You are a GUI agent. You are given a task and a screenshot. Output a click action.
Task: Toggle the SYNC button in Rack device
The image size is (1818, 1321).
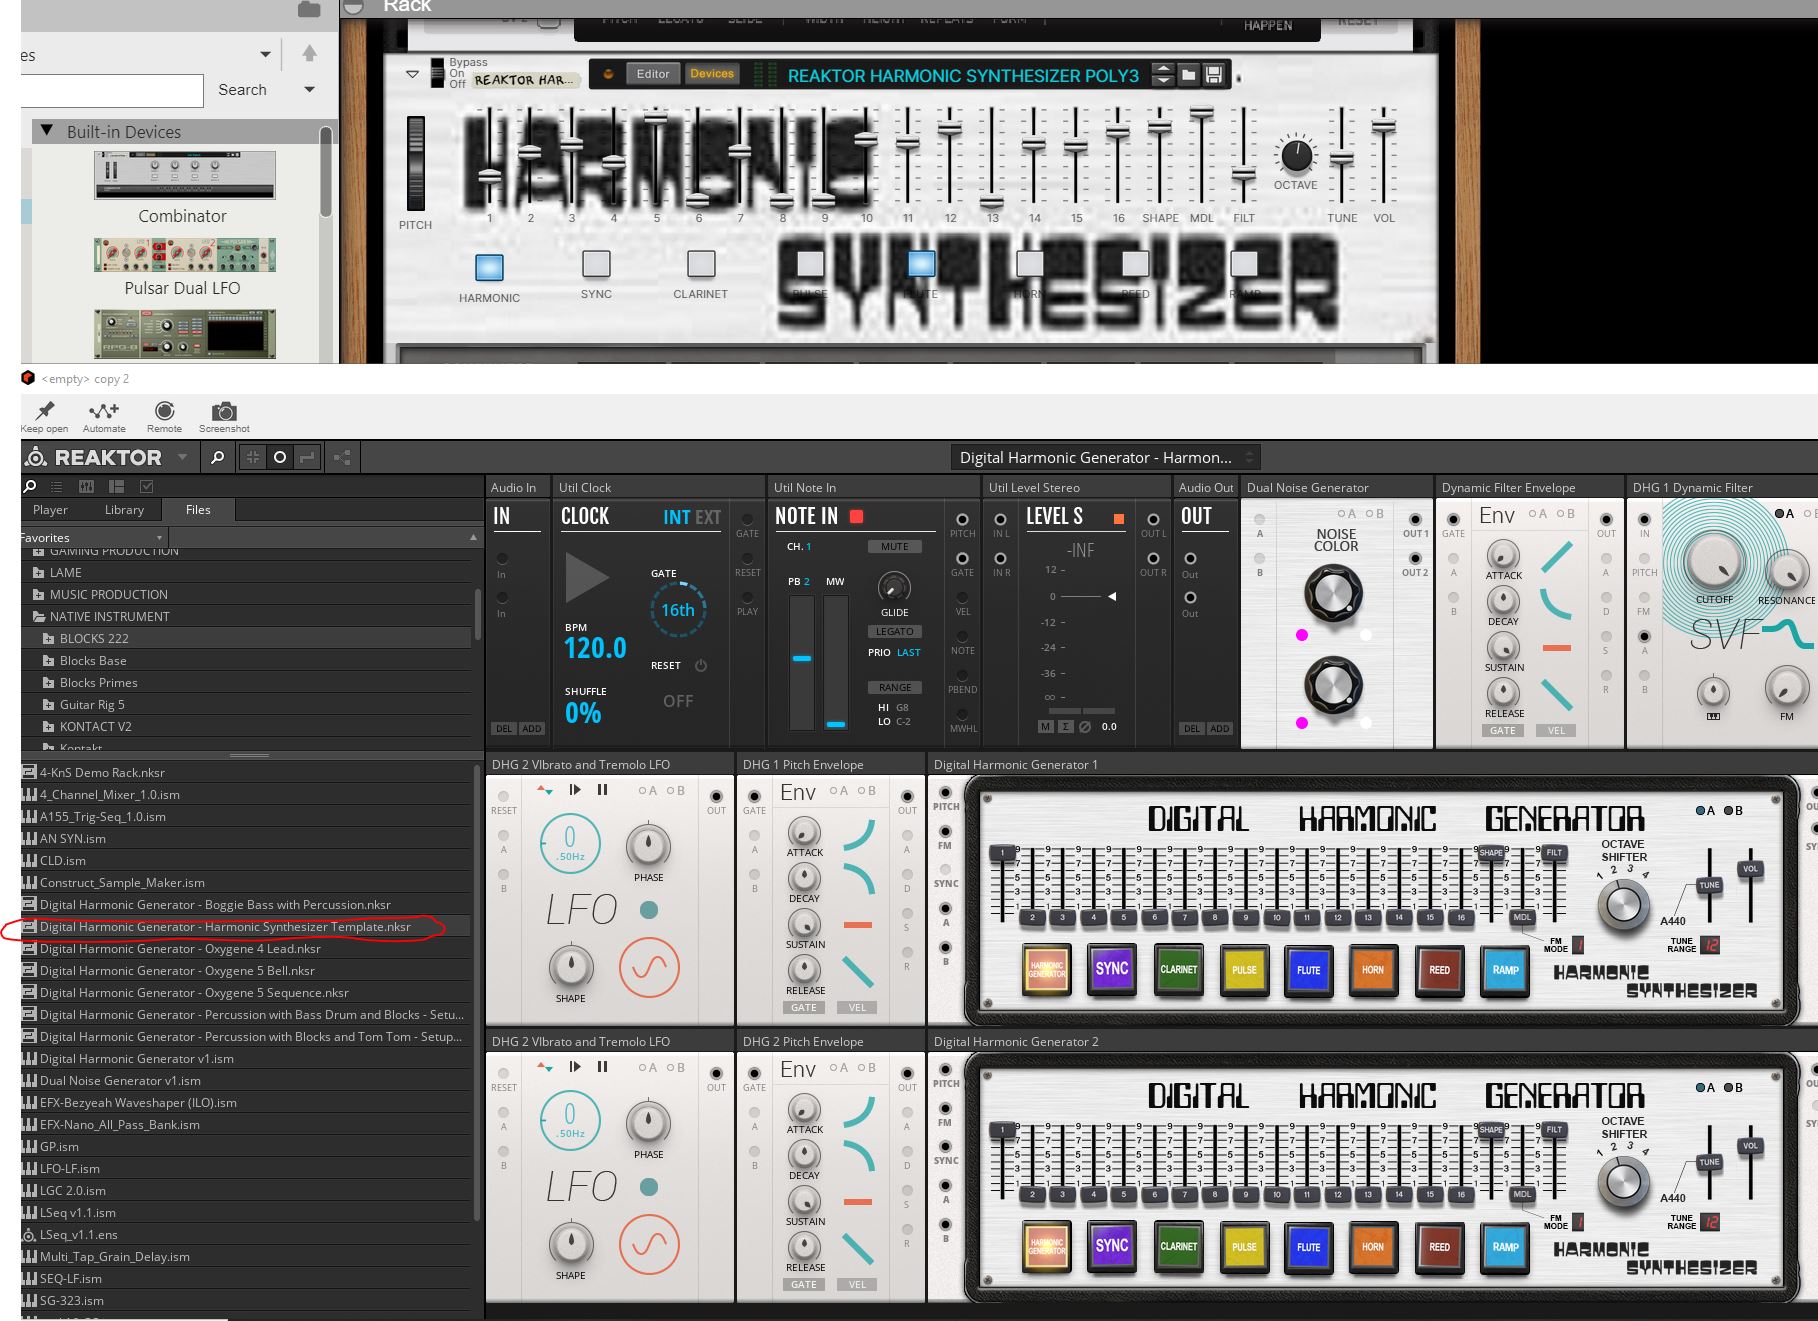596,264
